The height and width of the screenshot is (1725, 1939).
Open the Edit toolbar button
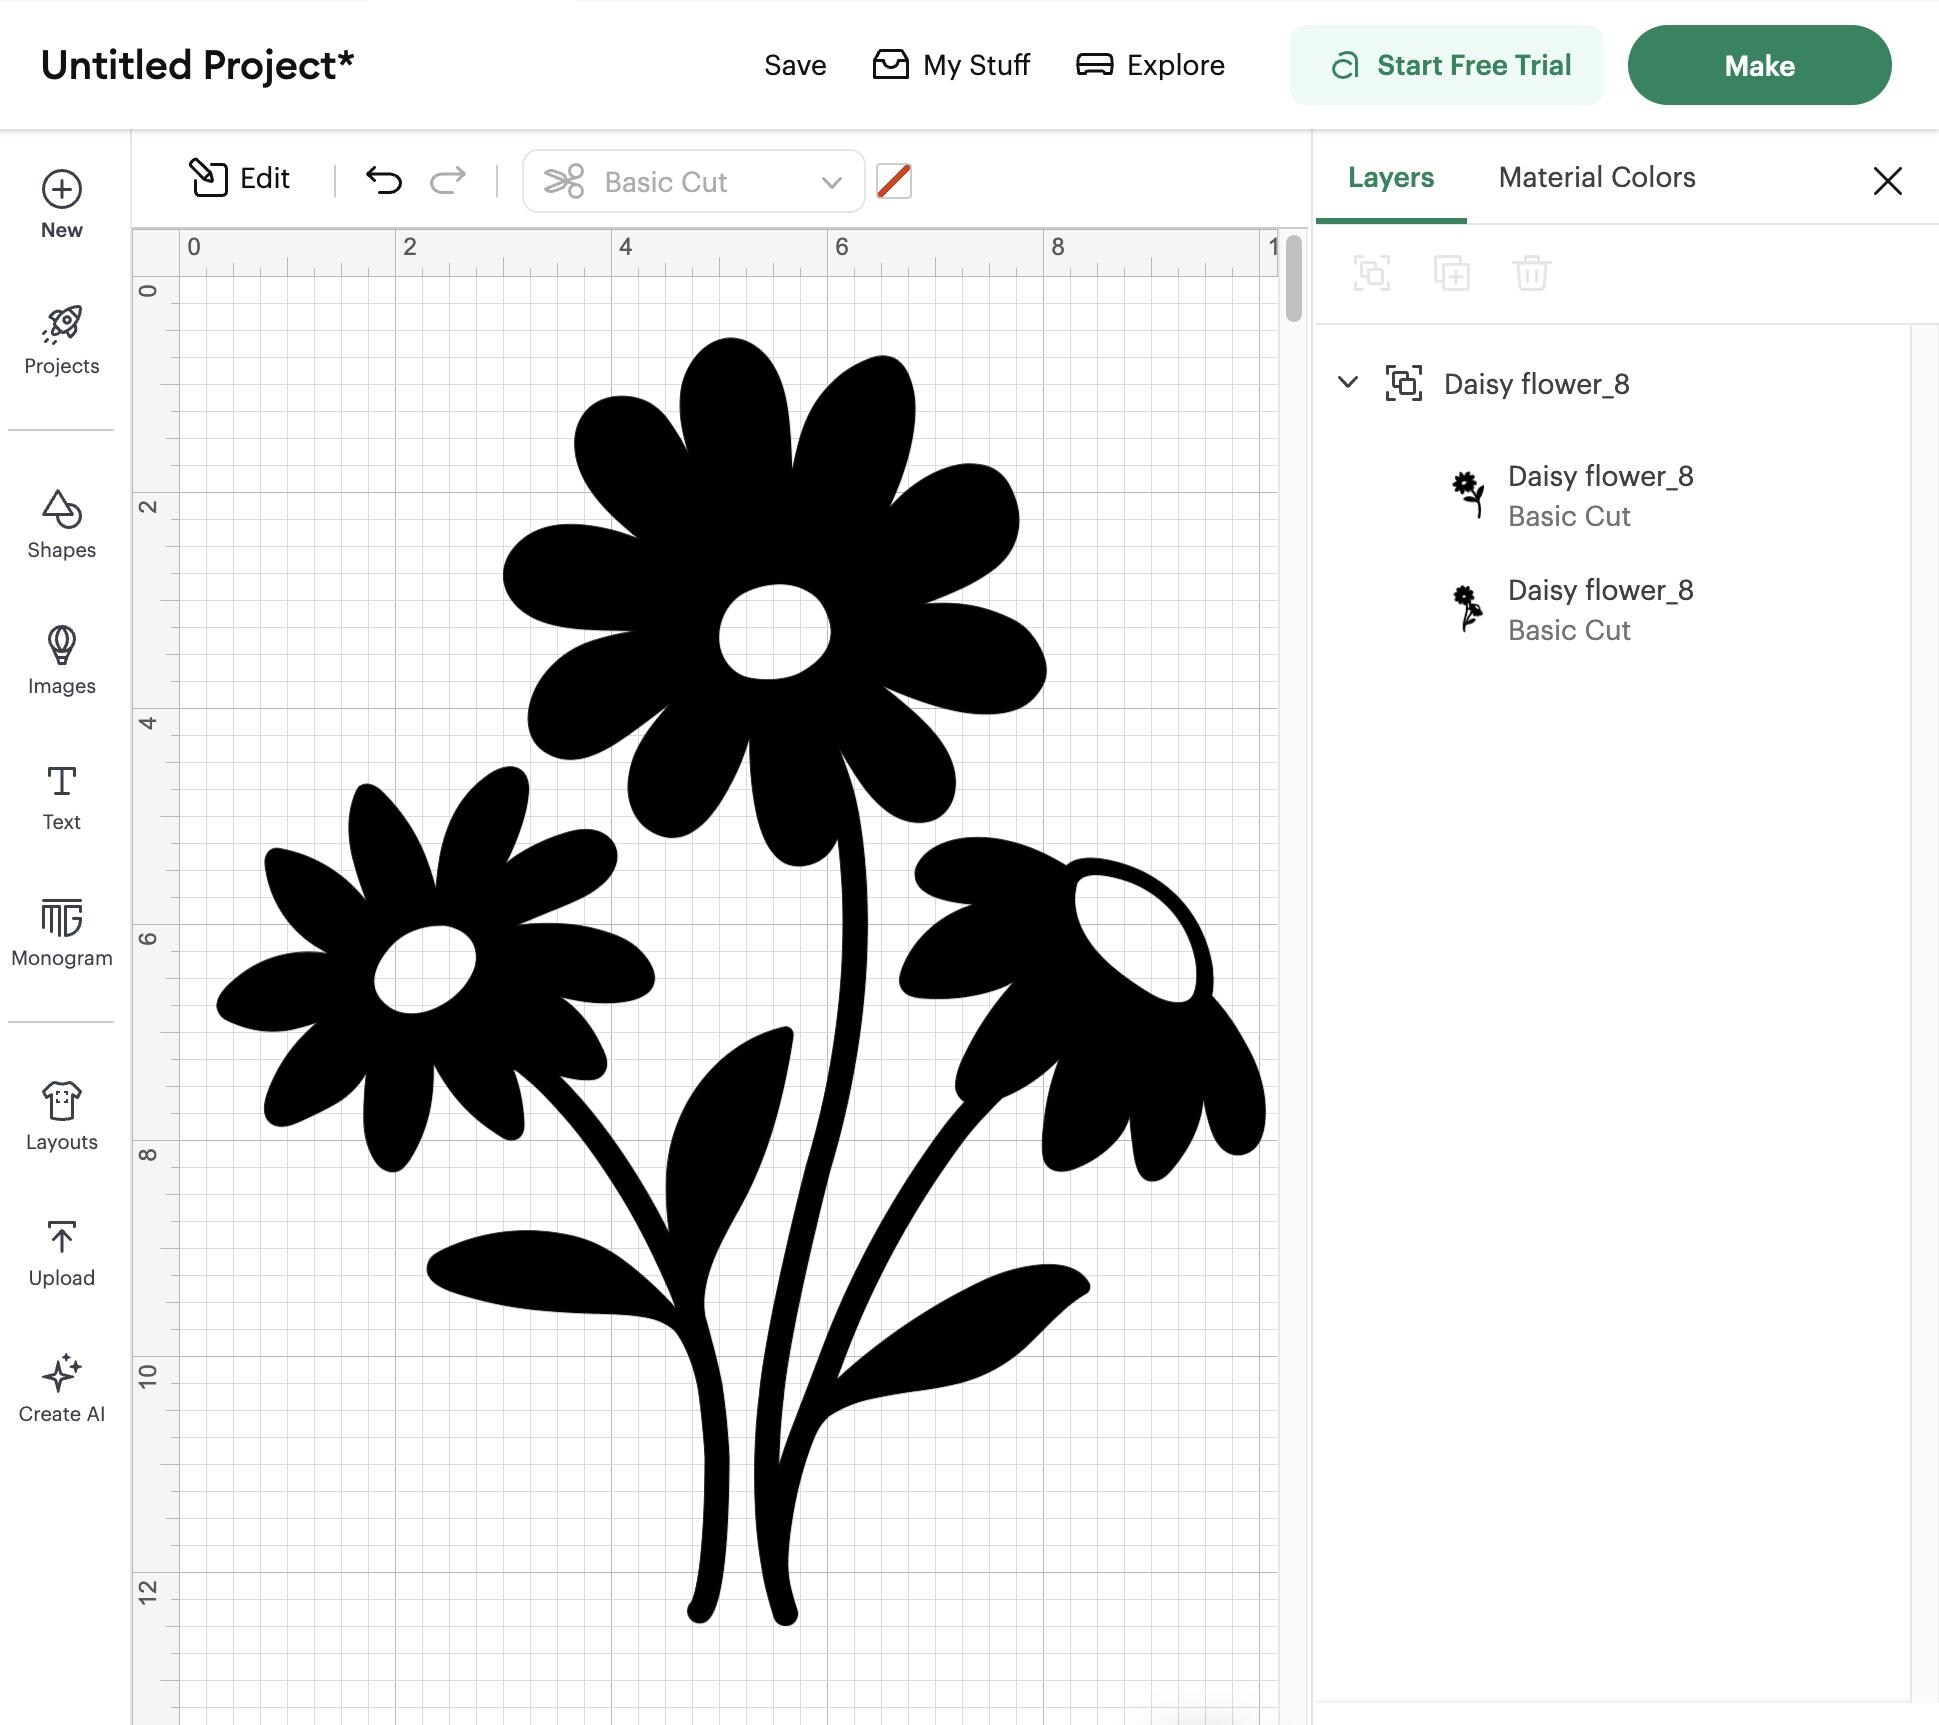[240, 179]
